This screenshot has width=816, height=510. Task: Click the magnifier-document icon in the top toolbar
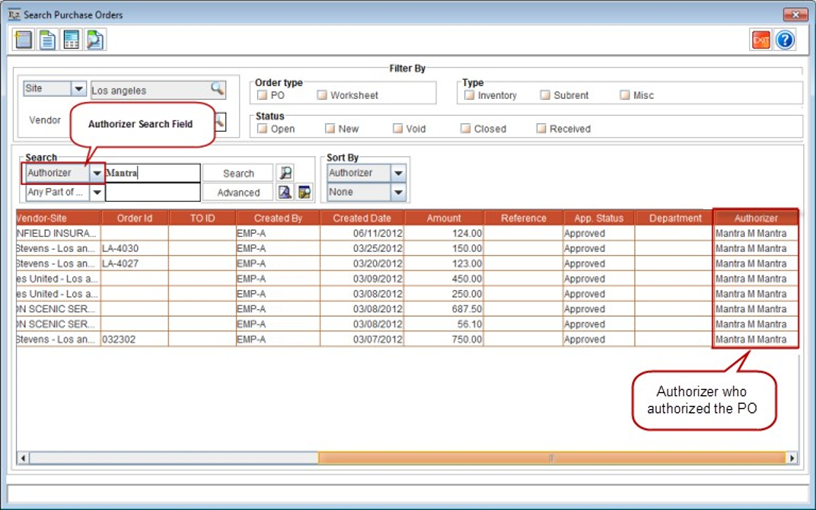95,40
